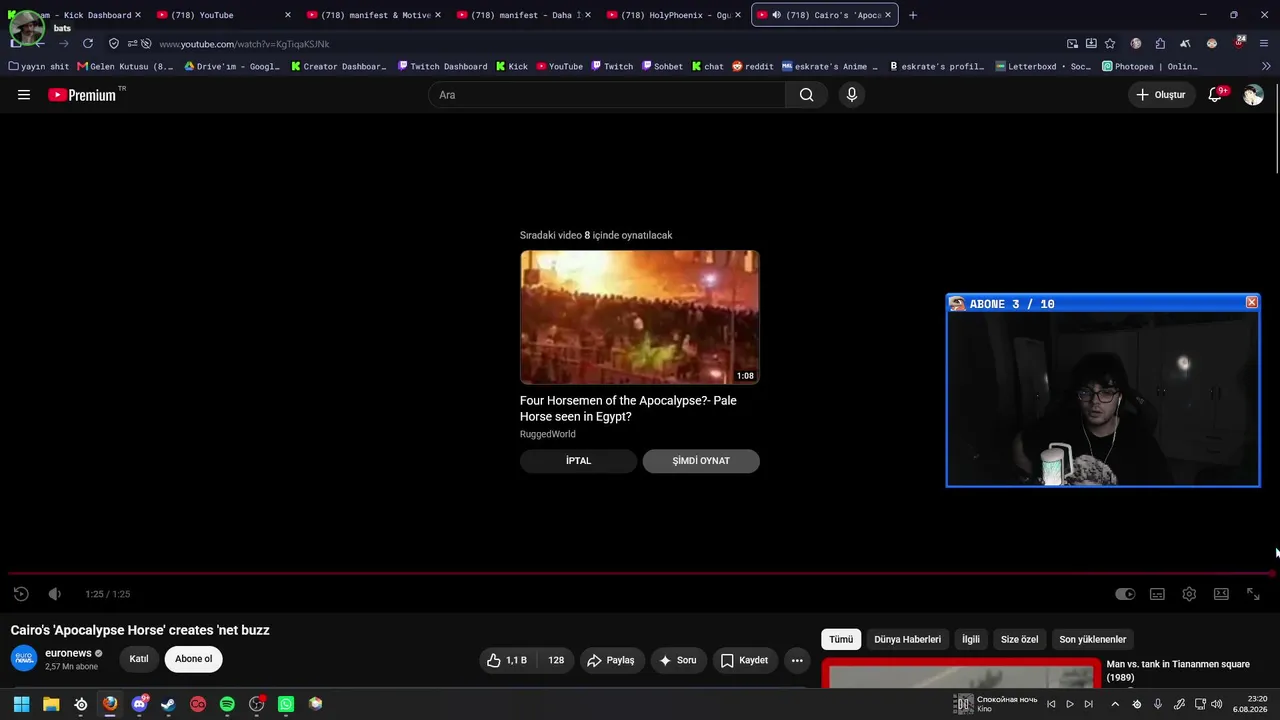Open the reddit bookmark
Image resolution: width=1280 pixels, height=720 pixels.
point(753,67)
